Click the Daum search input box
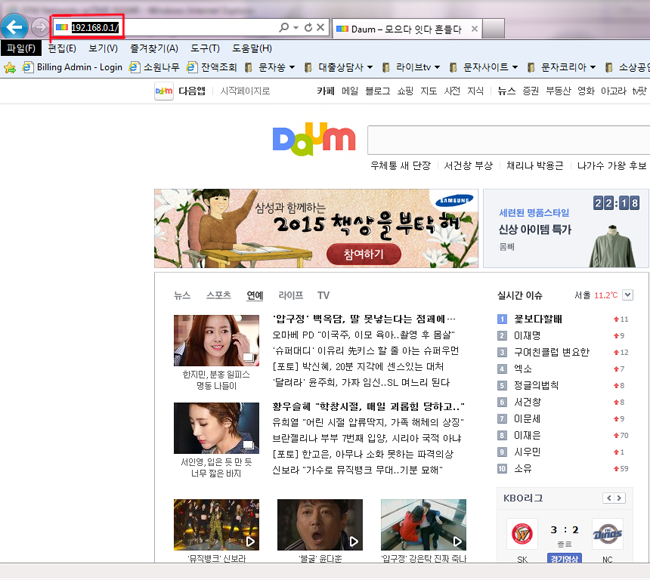The height and width of the screenshot is (580, 650). (x=508, y=140)
